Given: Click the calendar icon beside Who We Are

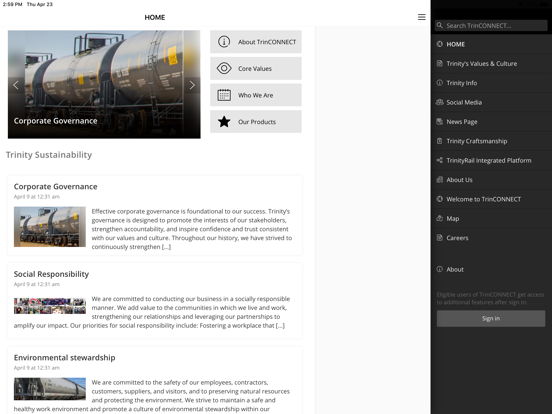Looking at the screenshot, I should coord(224,95).
